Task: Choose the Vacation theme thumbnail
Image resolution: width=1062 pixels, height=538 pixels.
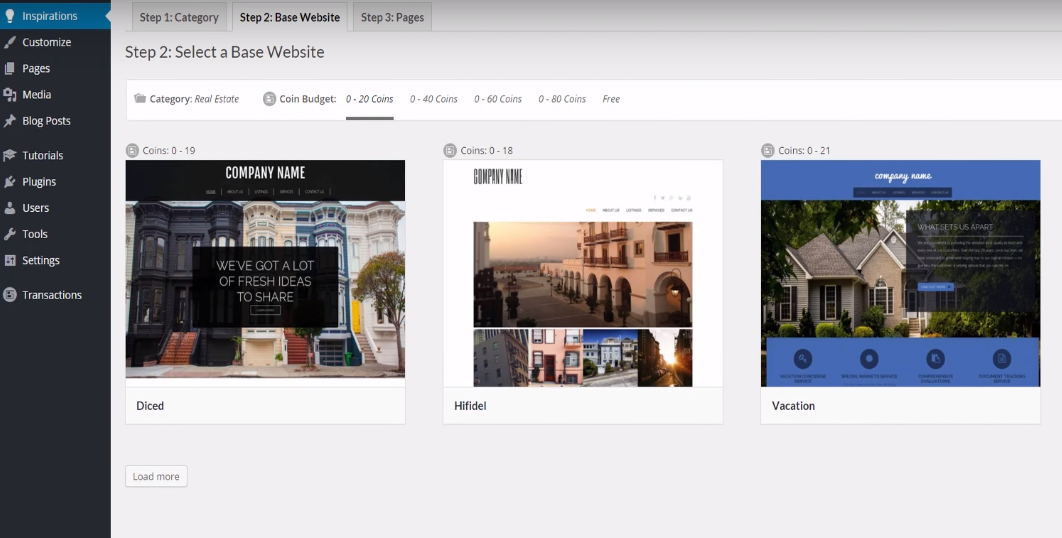Action: 900,272
